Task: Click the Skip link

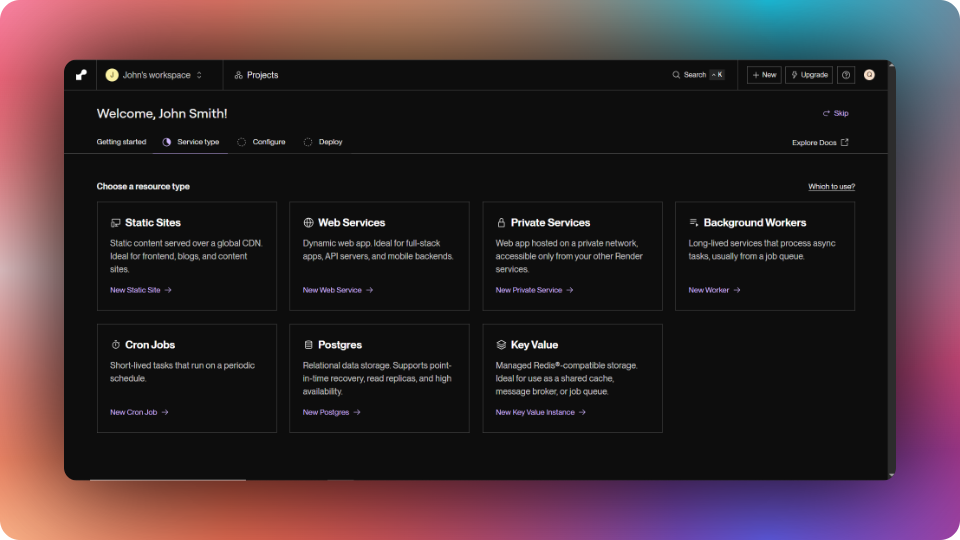Action: (836, 113)
